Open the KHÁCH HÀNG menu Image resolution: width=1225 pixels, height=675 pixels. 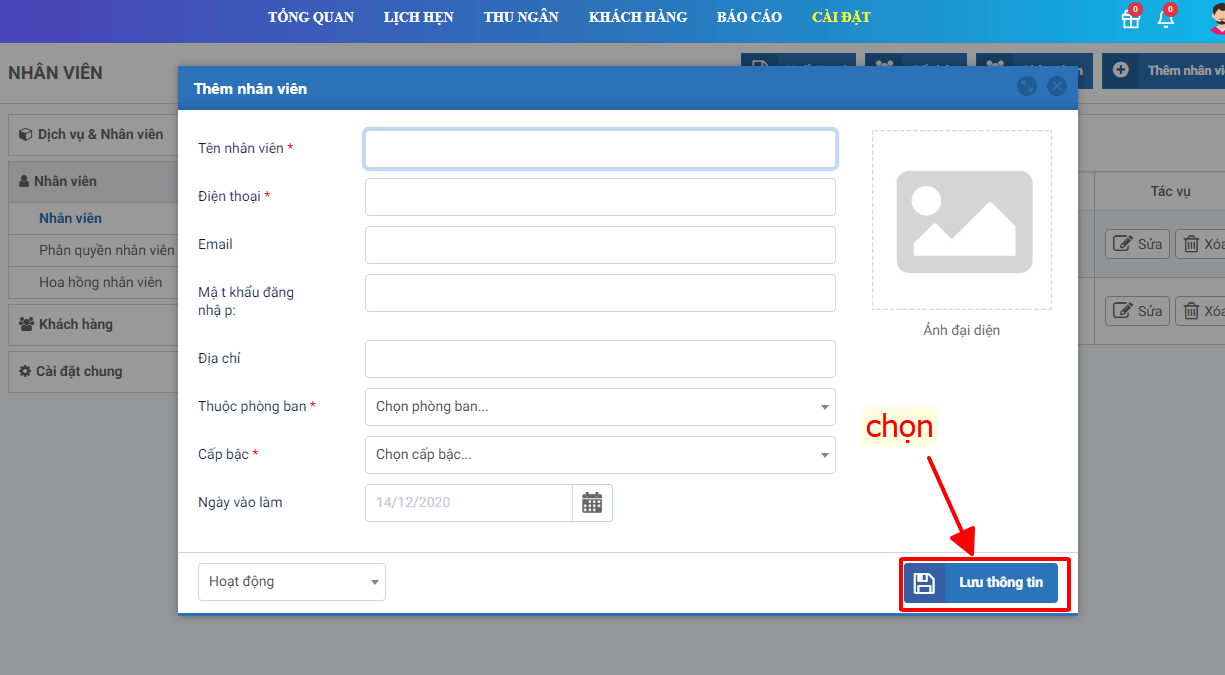[638, 17]
